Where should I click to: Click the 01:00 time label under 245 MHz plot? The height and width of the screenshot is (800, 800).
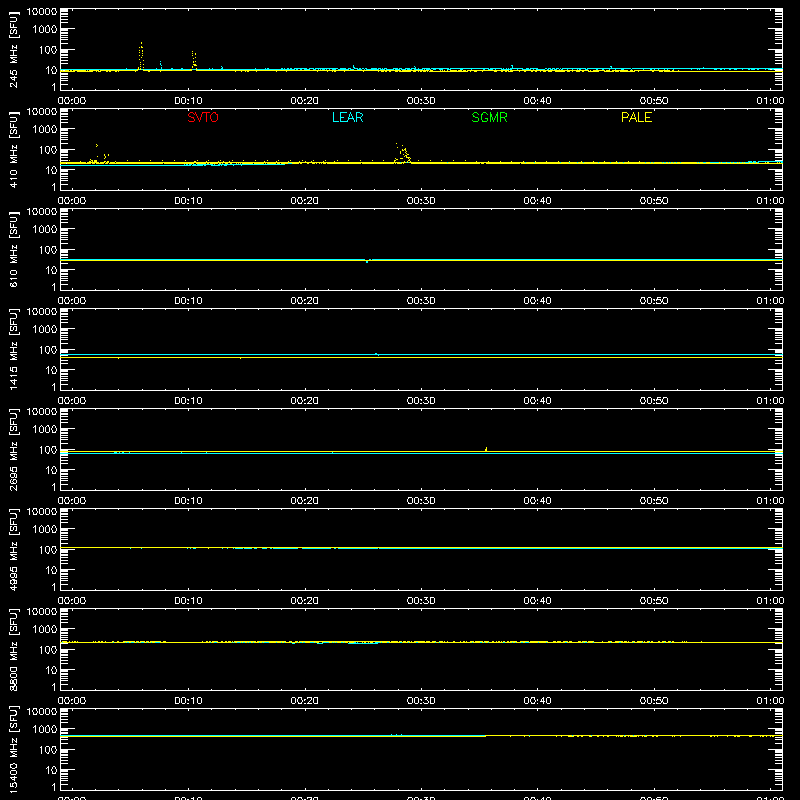point(770,101)
